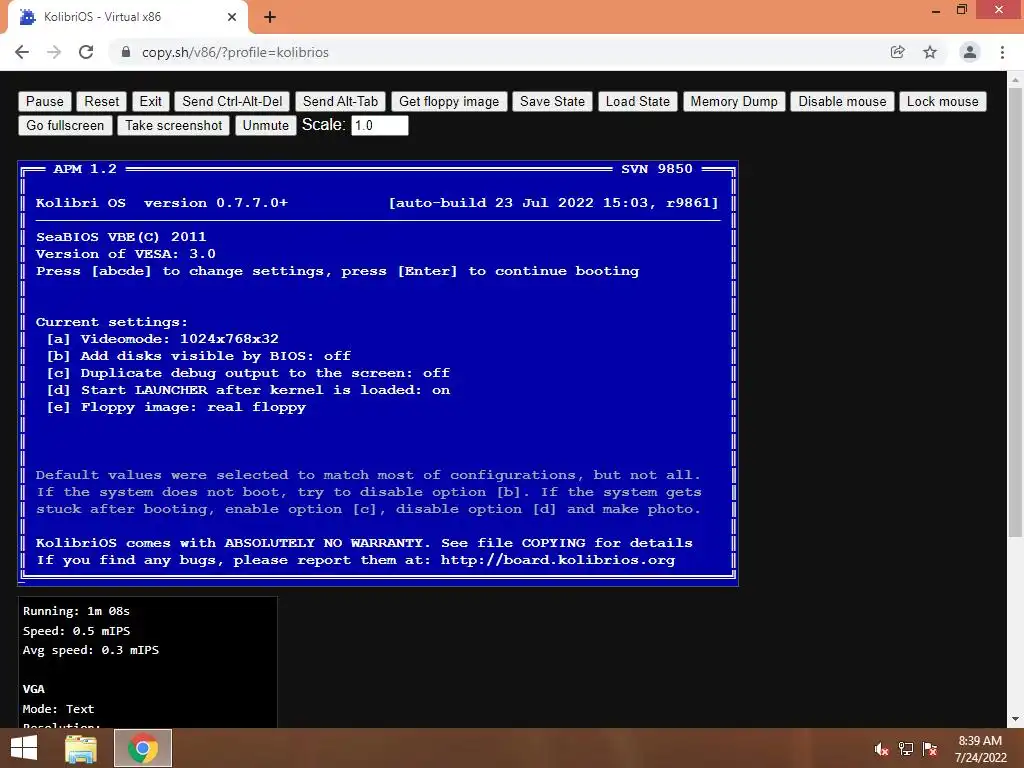
Task: Click scrollbar down arrow
Action: point(1015,720)
